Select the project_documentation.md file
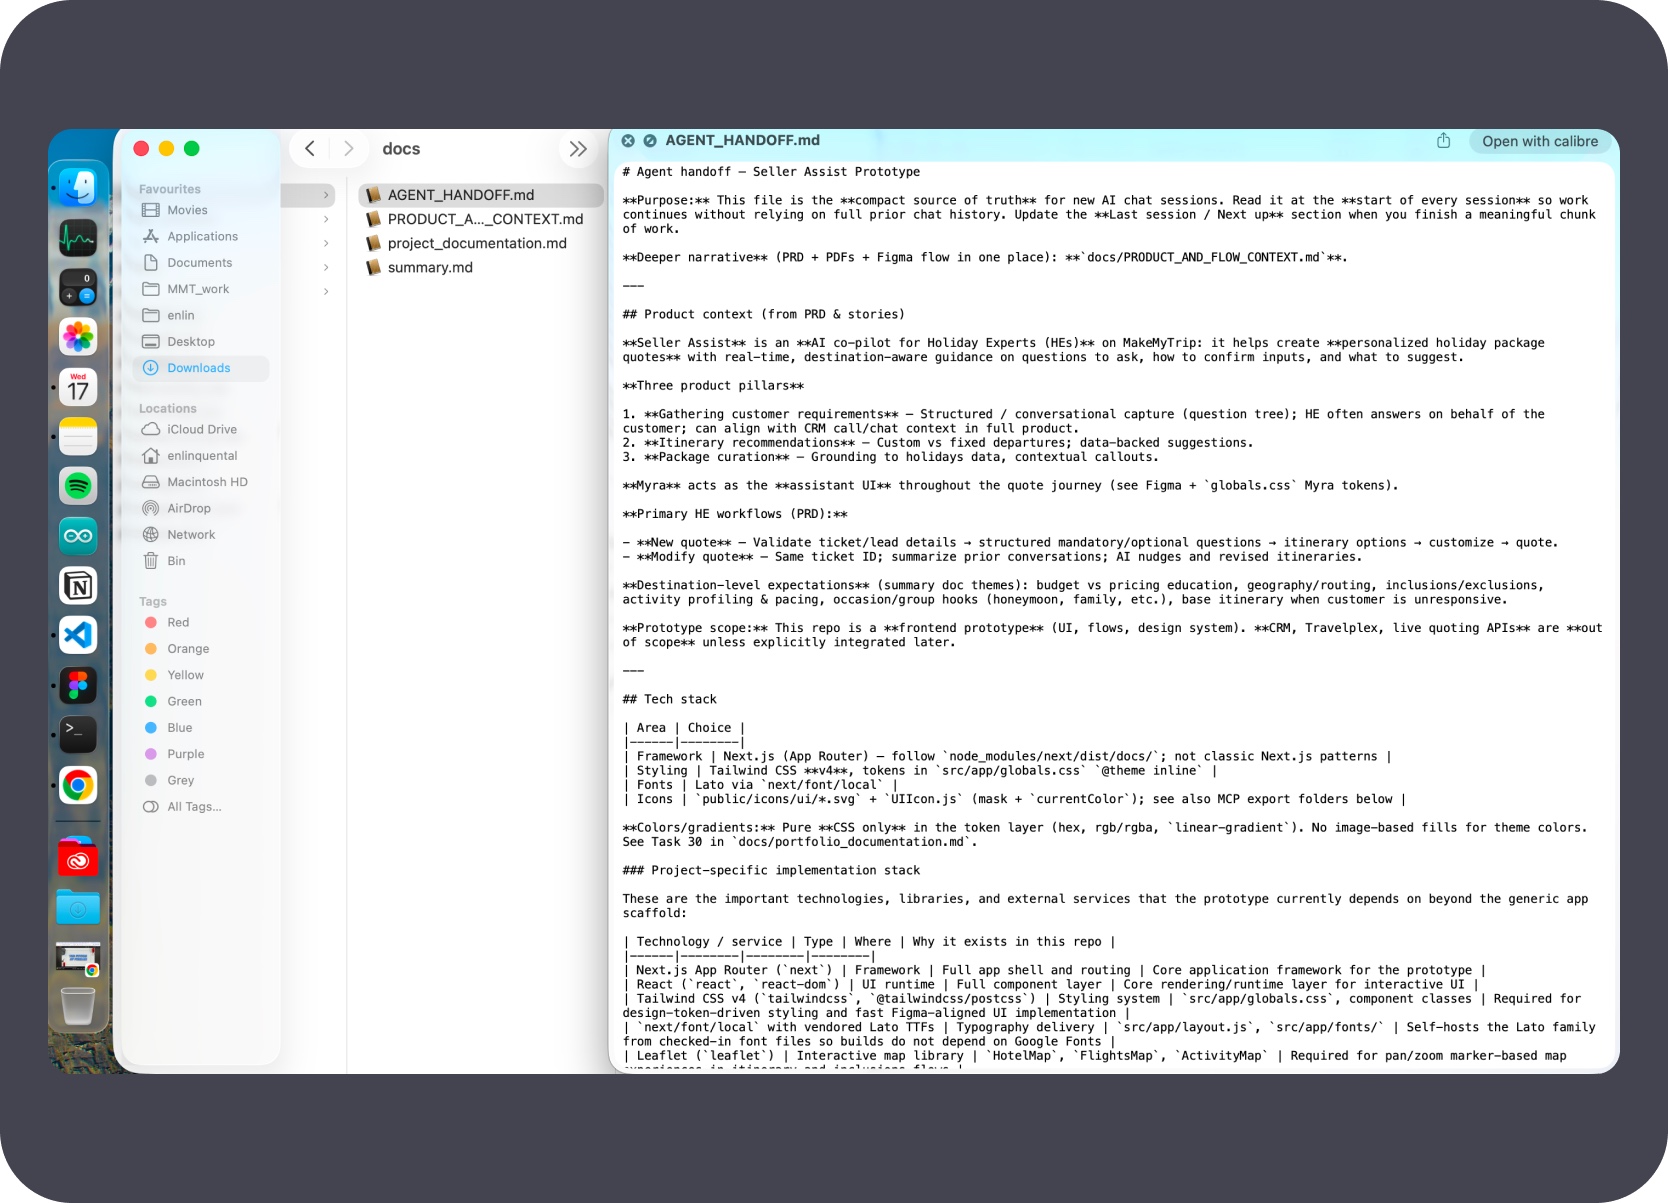The width and height of the screenshot is (1668, 1203). (x=480, y=243)
